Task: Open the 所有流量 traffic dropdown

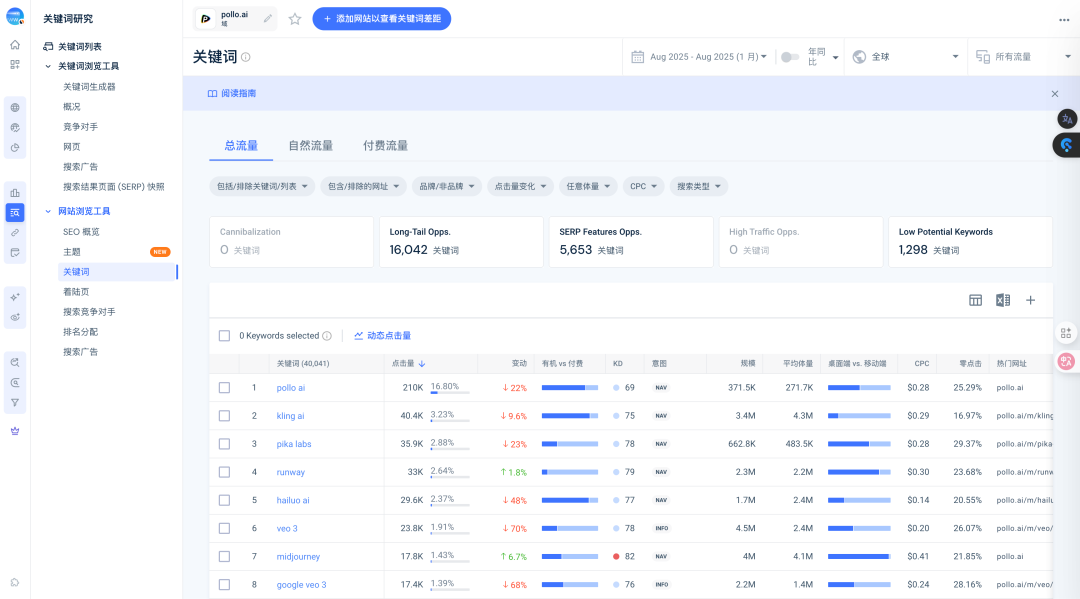Action: tap(1024, 57)
